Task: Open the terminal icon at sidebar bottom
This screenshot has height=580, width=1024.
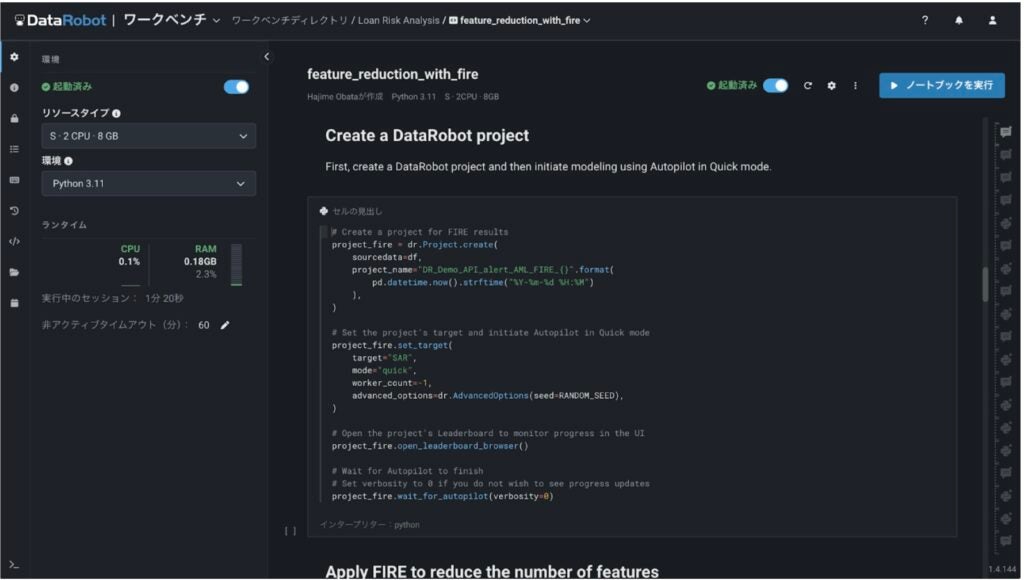Action: [x=14, y=565]
